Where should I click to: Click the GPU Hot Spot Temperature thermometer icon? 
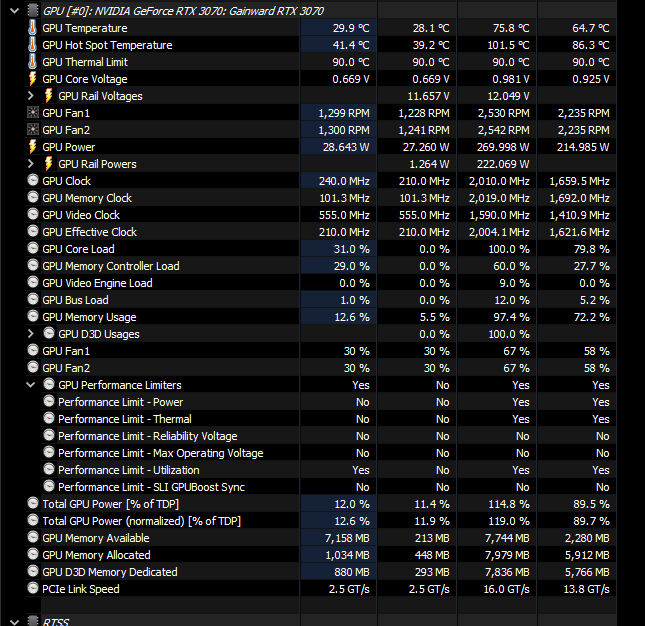[32, 45]
